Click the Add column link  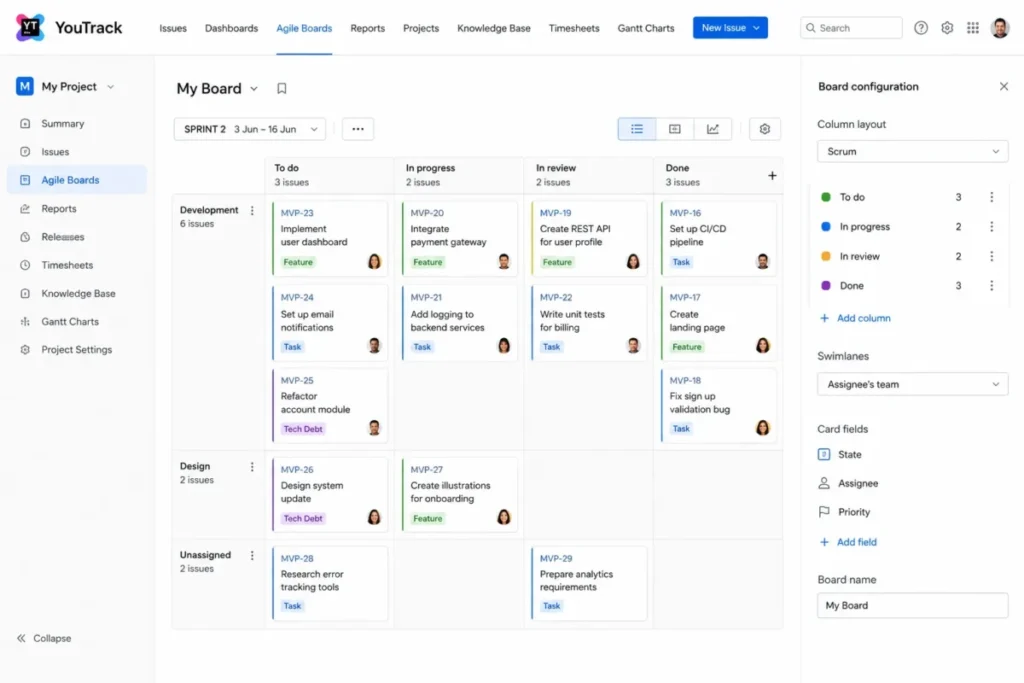tap(856, 318)
